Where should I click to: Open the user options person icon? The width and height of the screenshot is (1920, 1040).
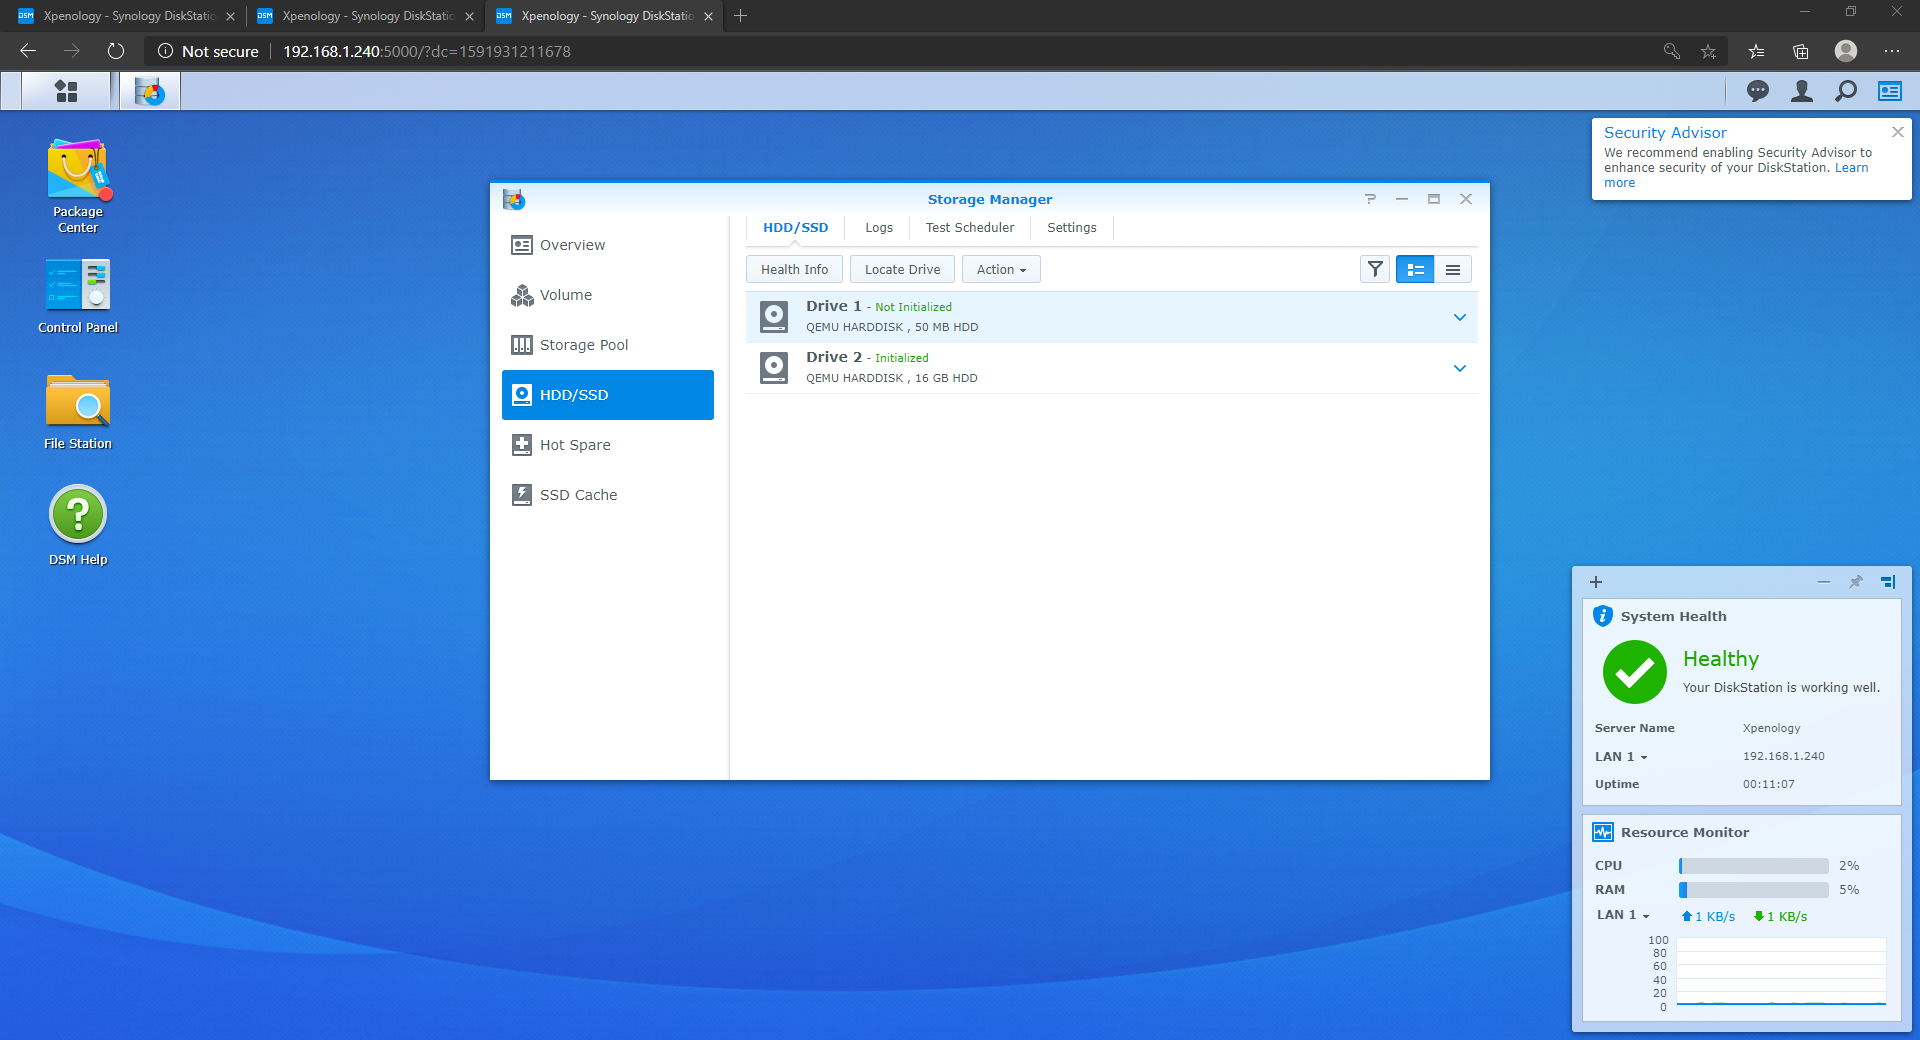[x=1802, y=91]
